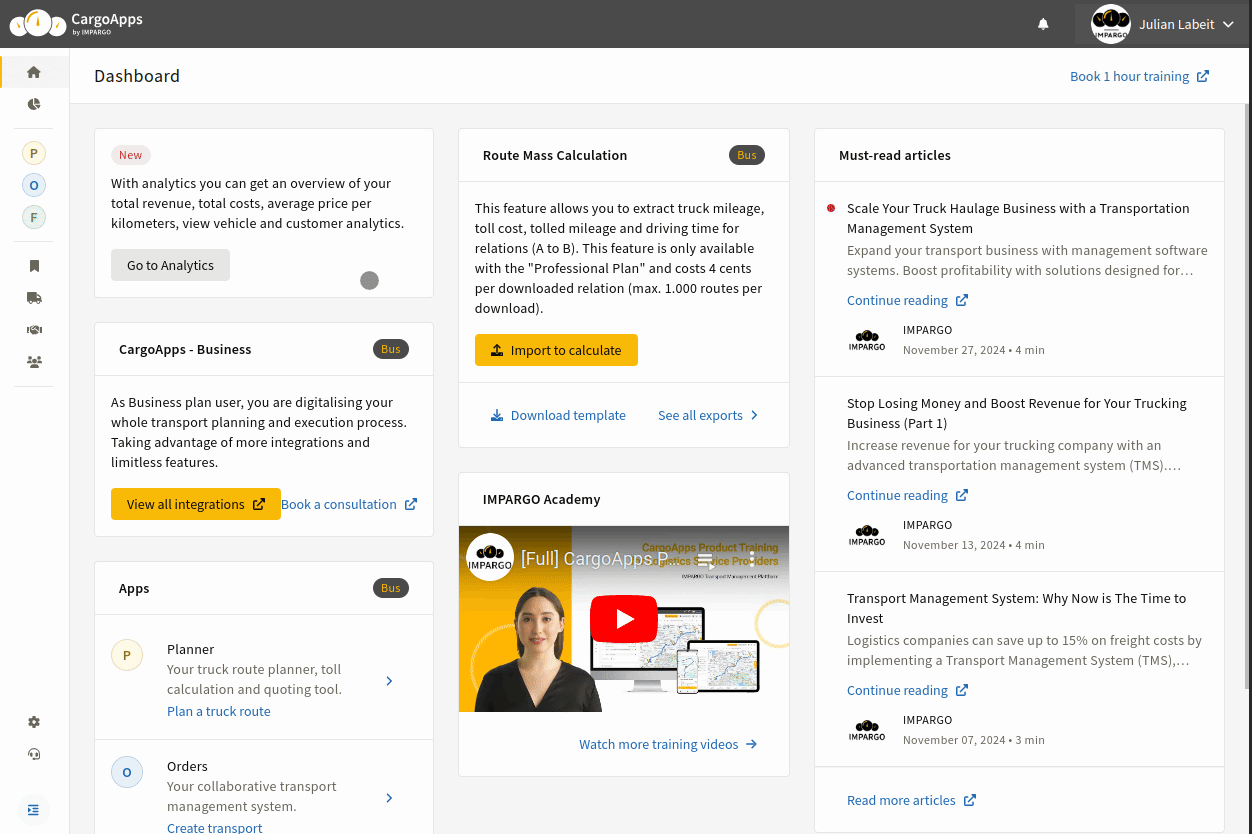Click the Orders 'O' circle icon in Apps card
The height and width of the screenshot is (834, 1252).
[127, 772]
